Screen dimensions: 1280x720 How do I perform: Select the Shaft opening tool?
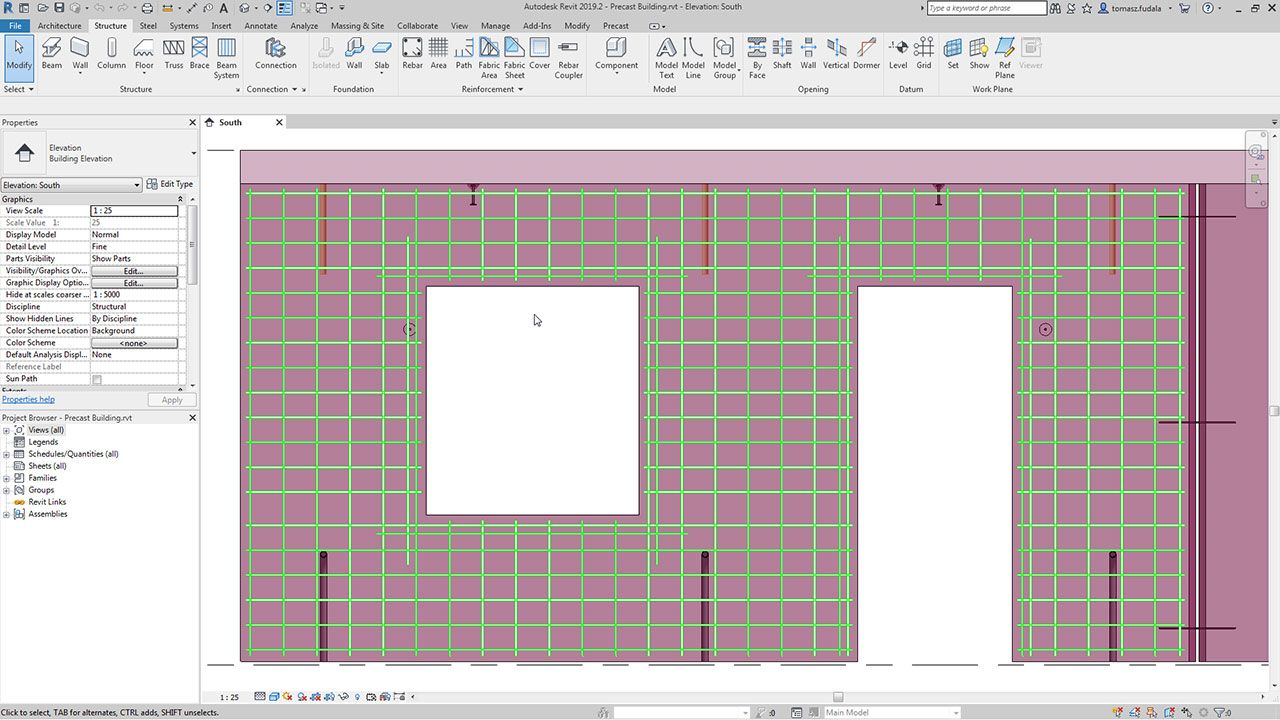(x=782, y=54)
